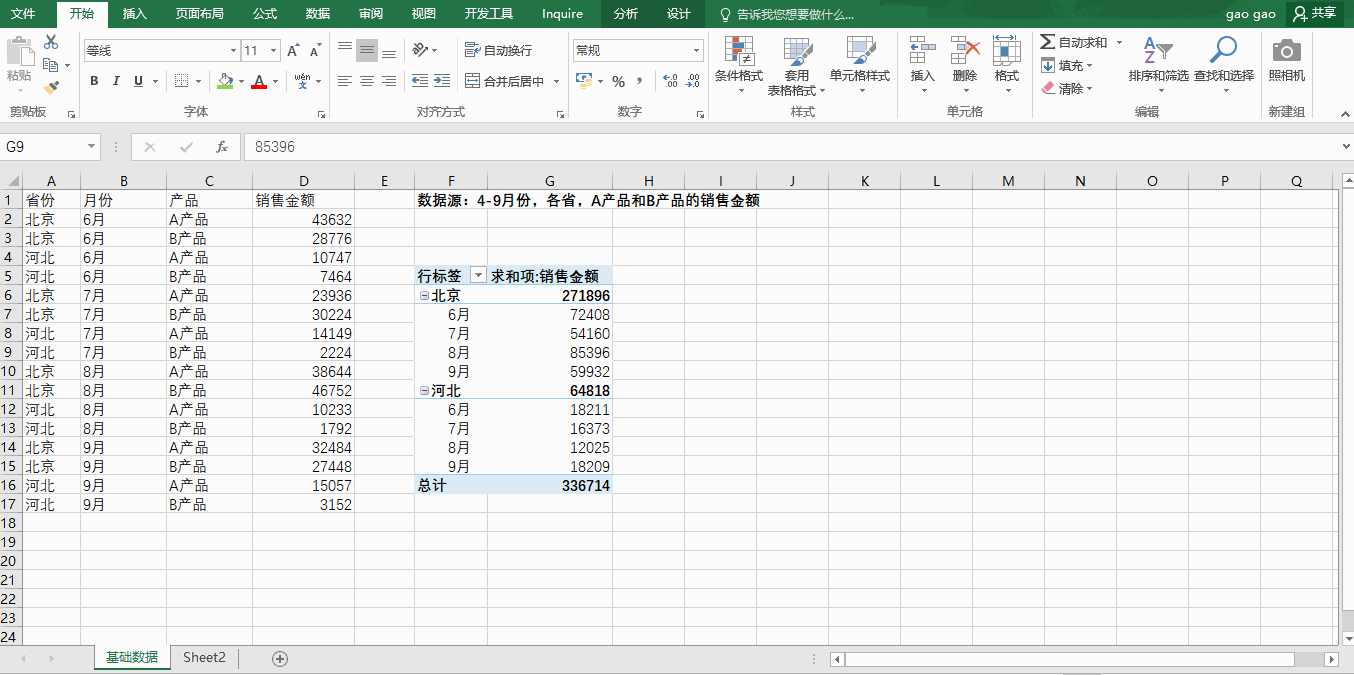
Task: Add a new sheet with plus icon
Action: pyautogui.click(x=280, y=658)
